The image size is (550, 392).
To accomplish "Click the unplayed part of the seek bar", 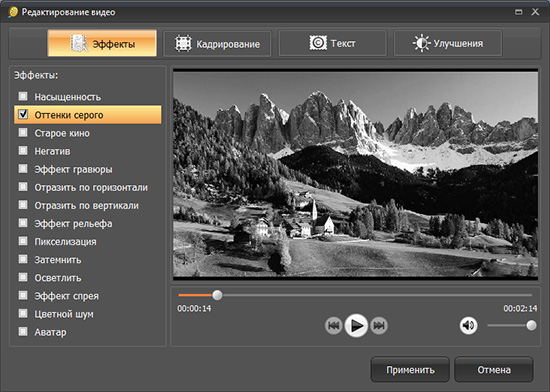I will coord(377,295).
